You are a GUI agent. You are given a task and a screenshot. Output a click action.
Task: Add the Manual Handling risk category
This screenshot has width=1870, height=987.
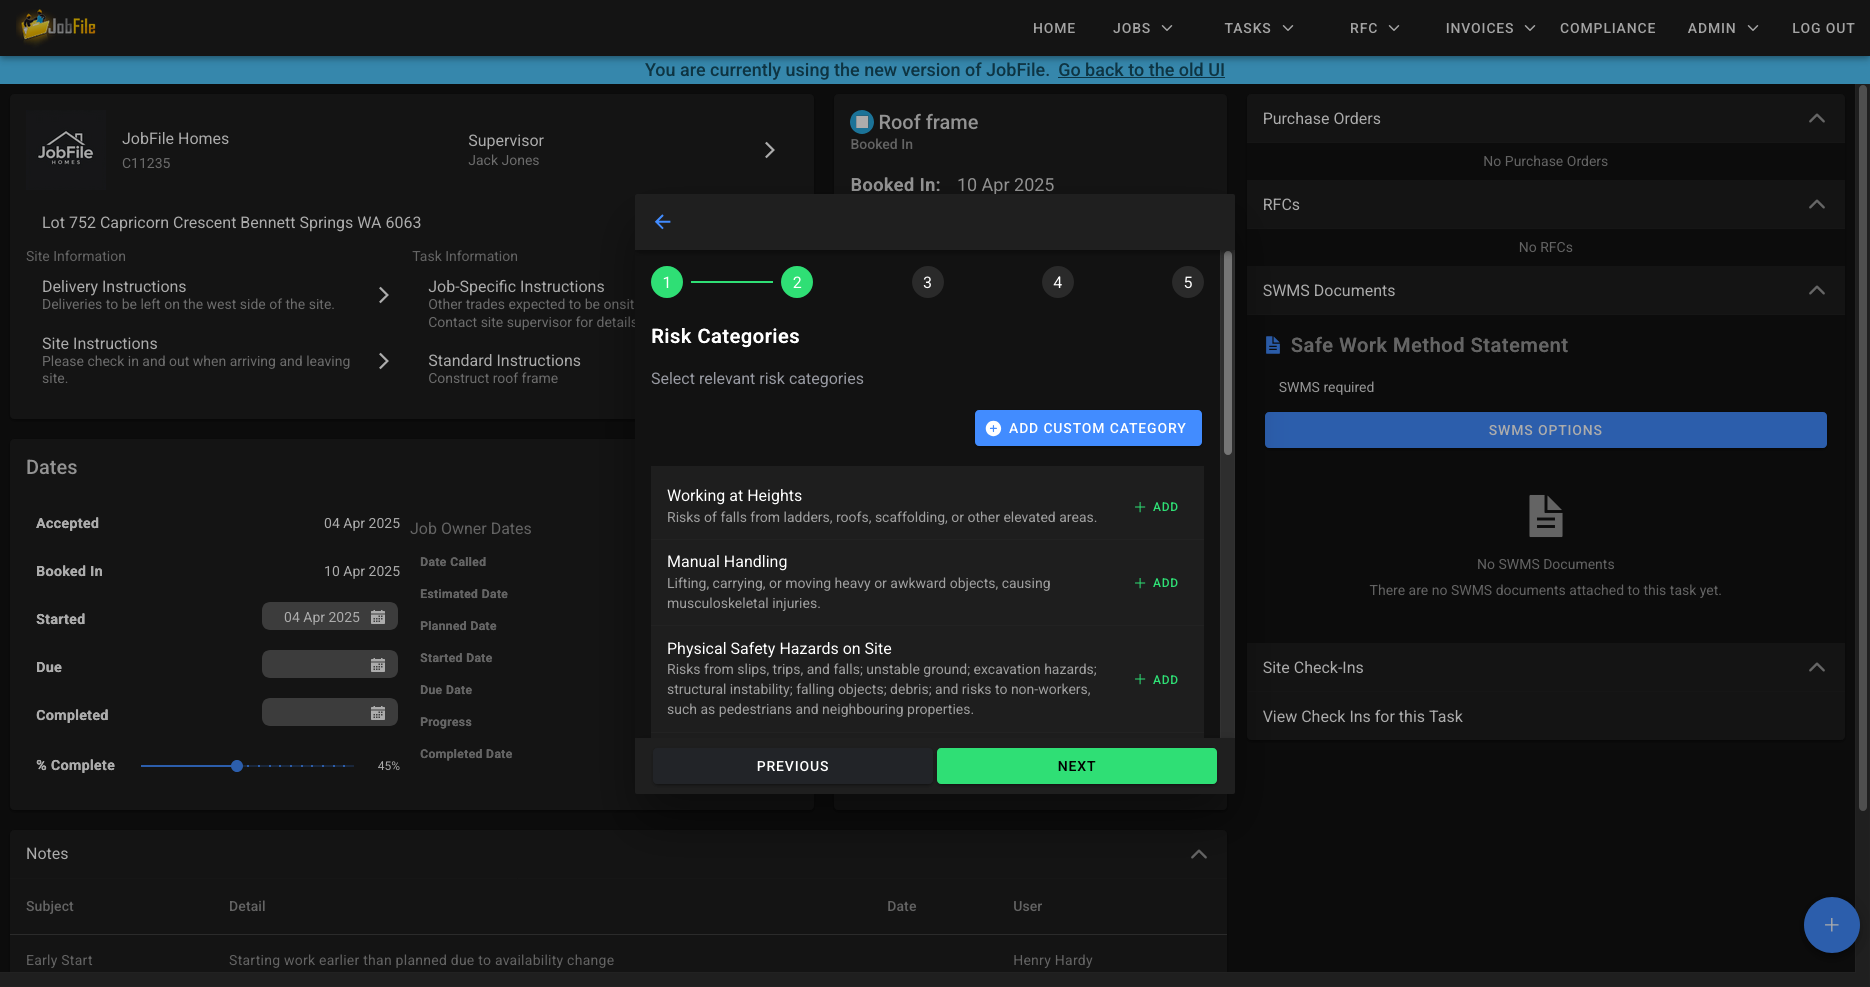coord(1156,583)
